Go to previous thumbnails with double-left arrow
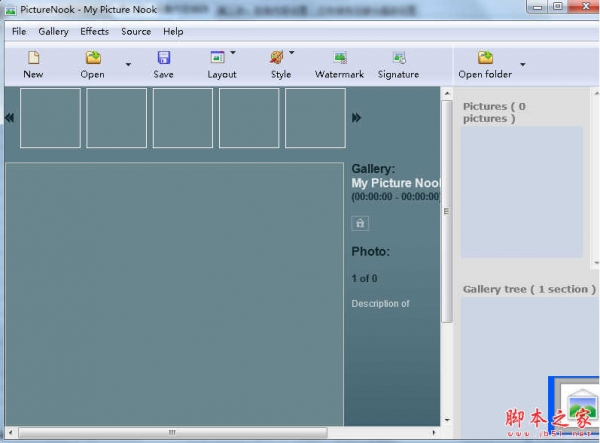This screenshot has width=600, height=443. (x=10, y=117)
